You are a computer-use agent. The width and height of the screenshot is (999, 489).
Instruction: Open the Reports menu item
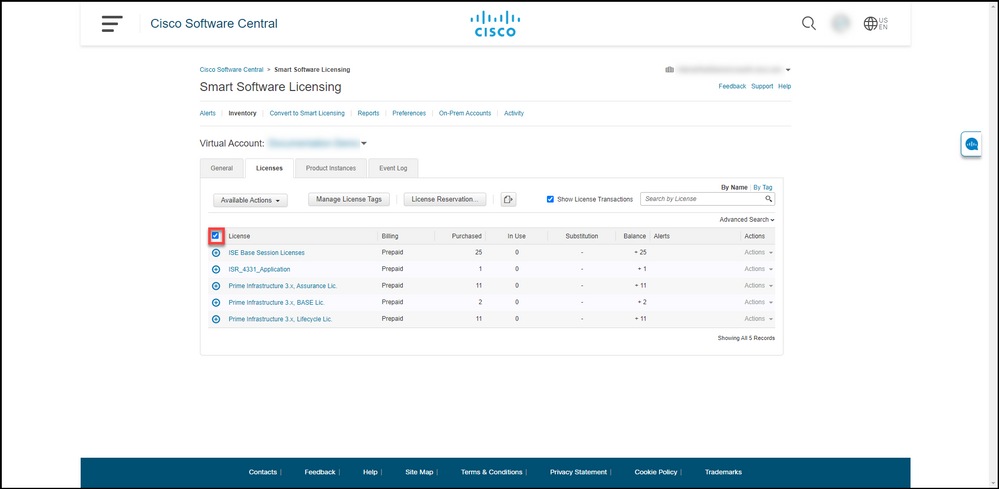tap(368, 113)
